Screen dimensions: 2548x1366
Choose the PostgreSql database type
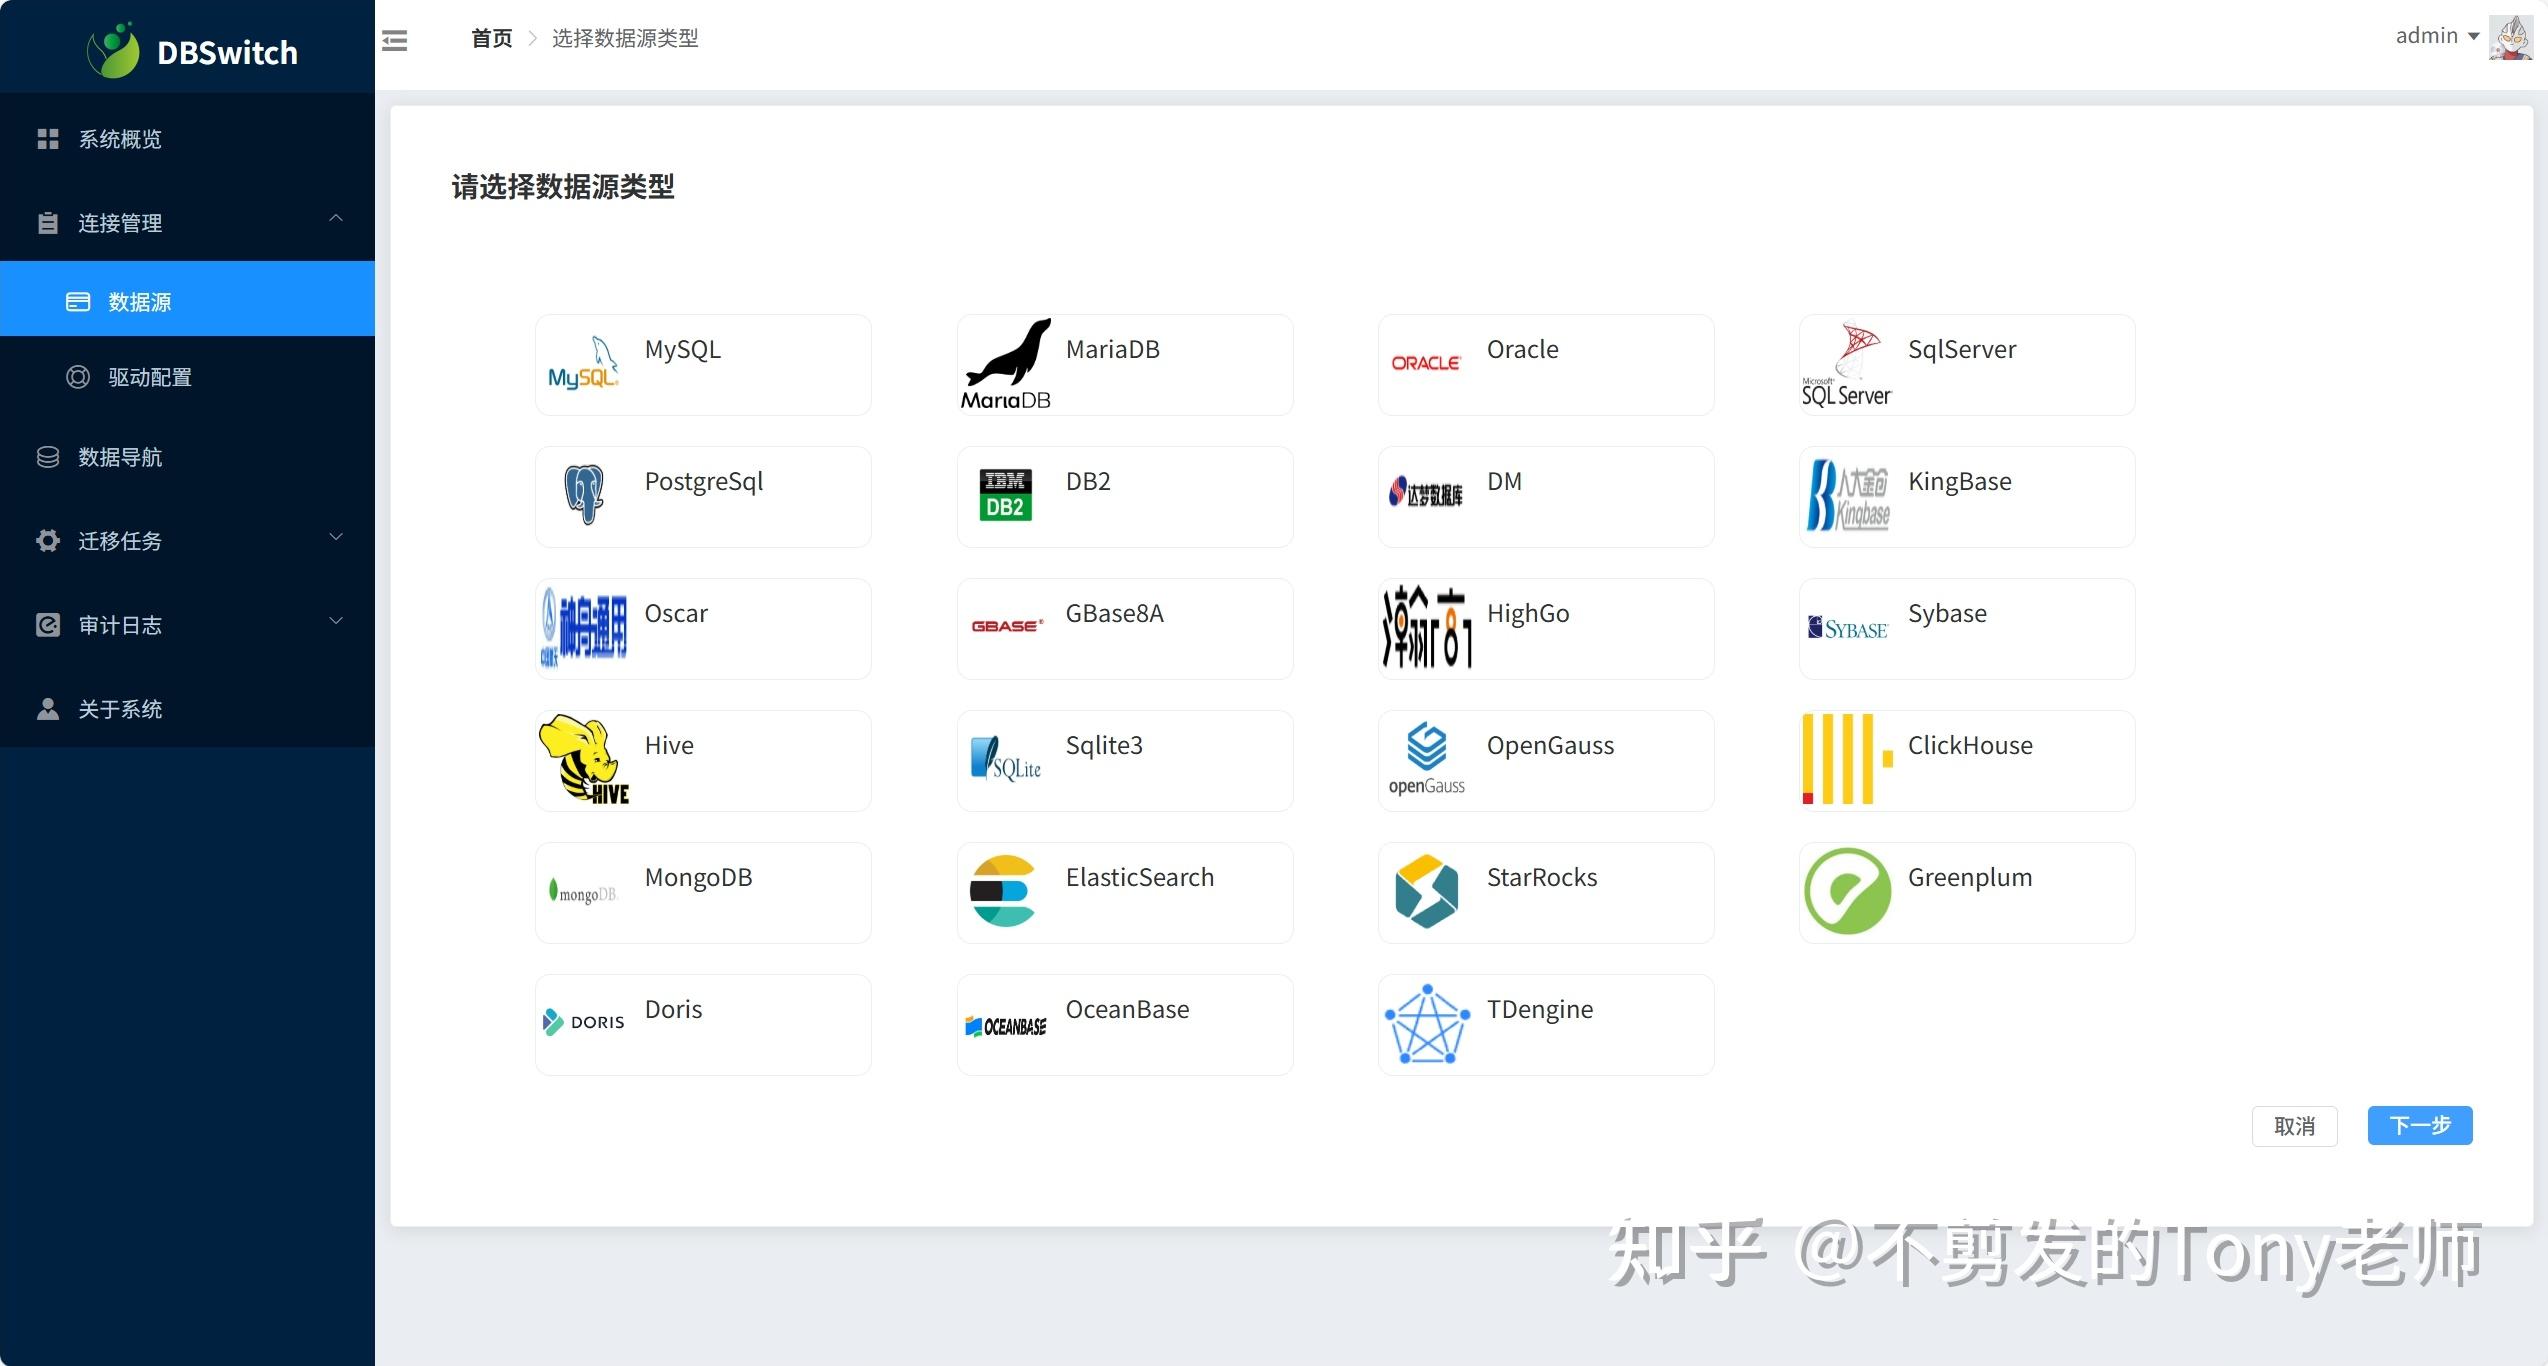point(703,496)
